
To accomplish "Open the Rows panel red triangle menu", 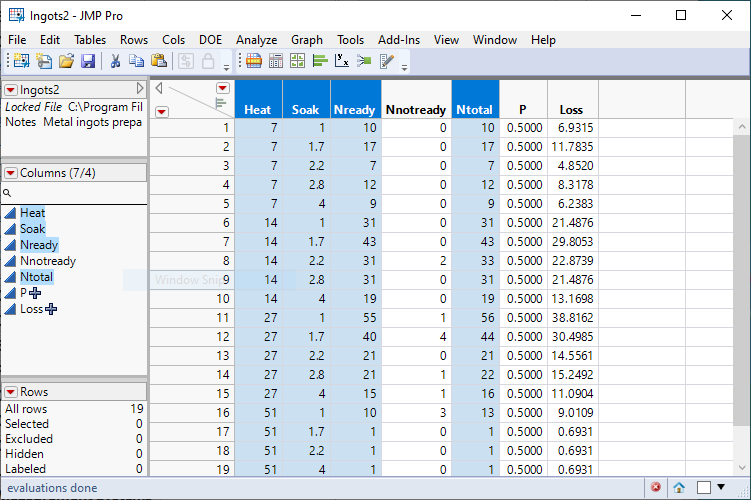I will 11,392.
